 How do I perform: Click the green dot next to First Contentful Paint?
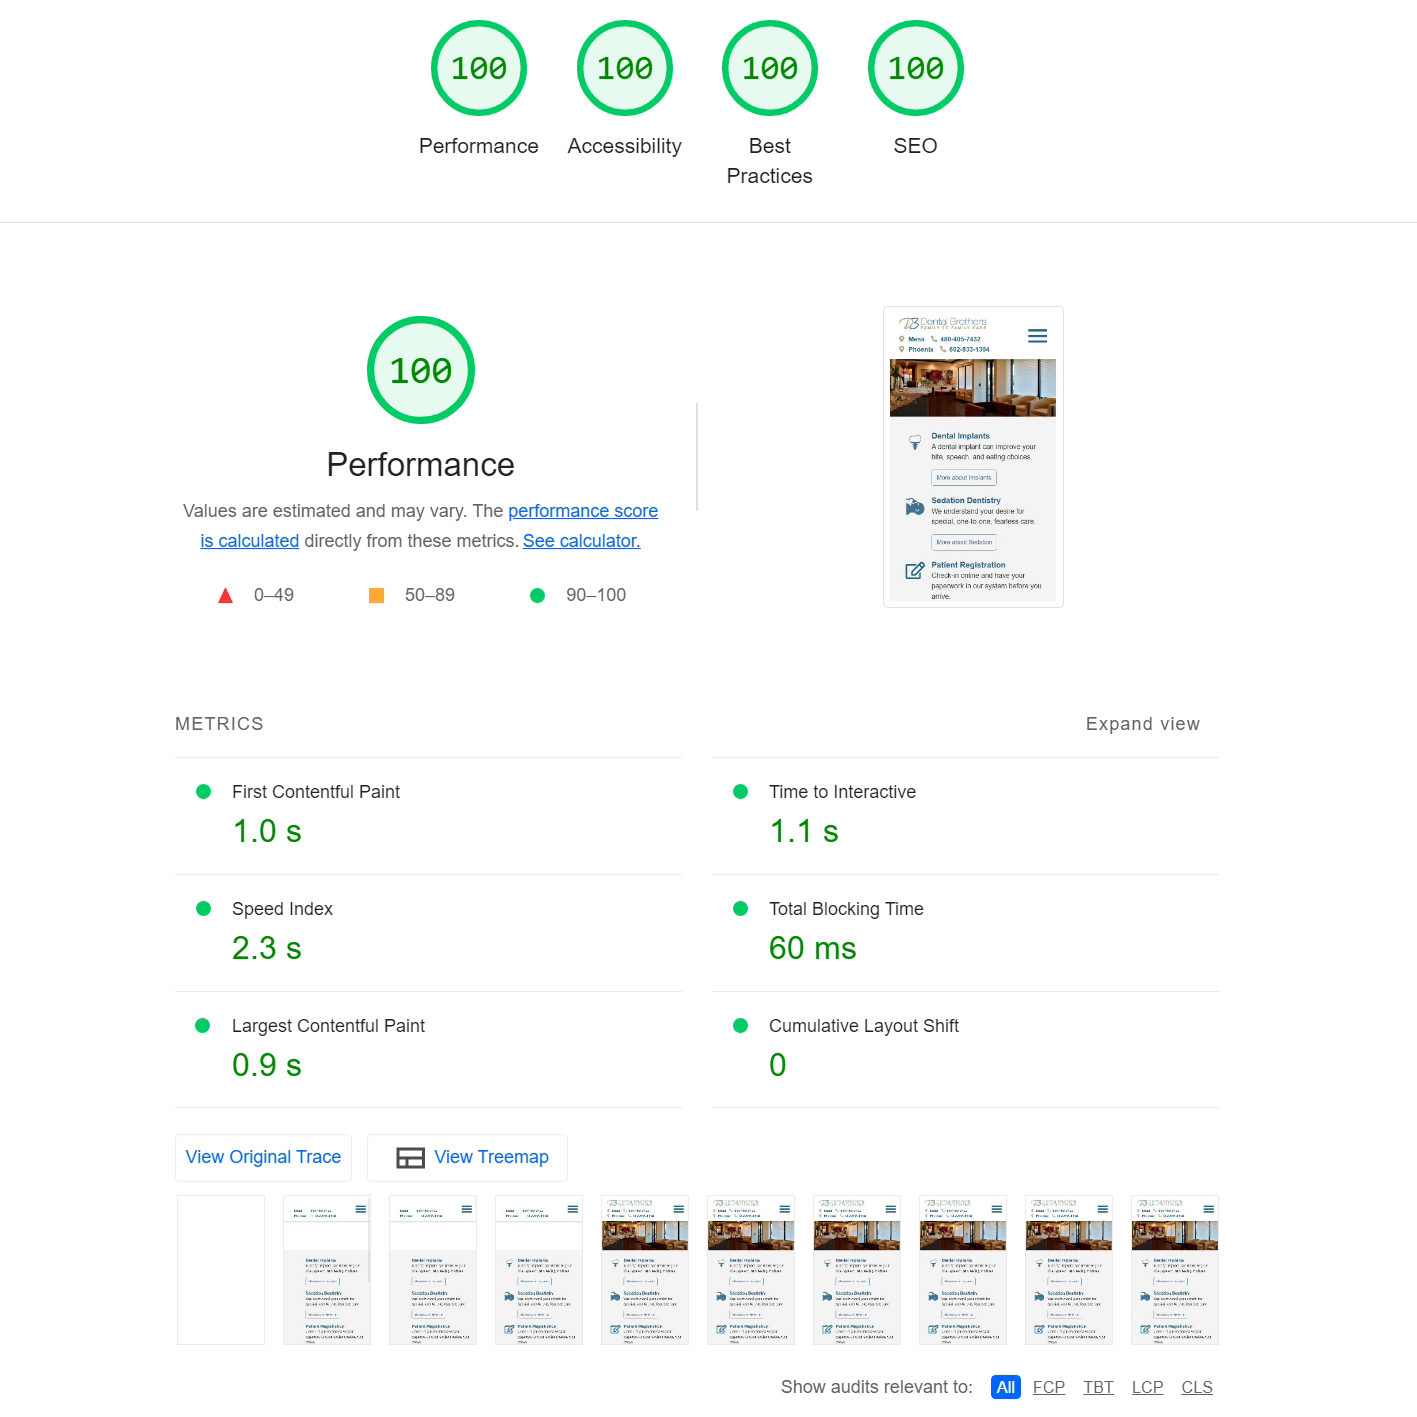point(204,792)
